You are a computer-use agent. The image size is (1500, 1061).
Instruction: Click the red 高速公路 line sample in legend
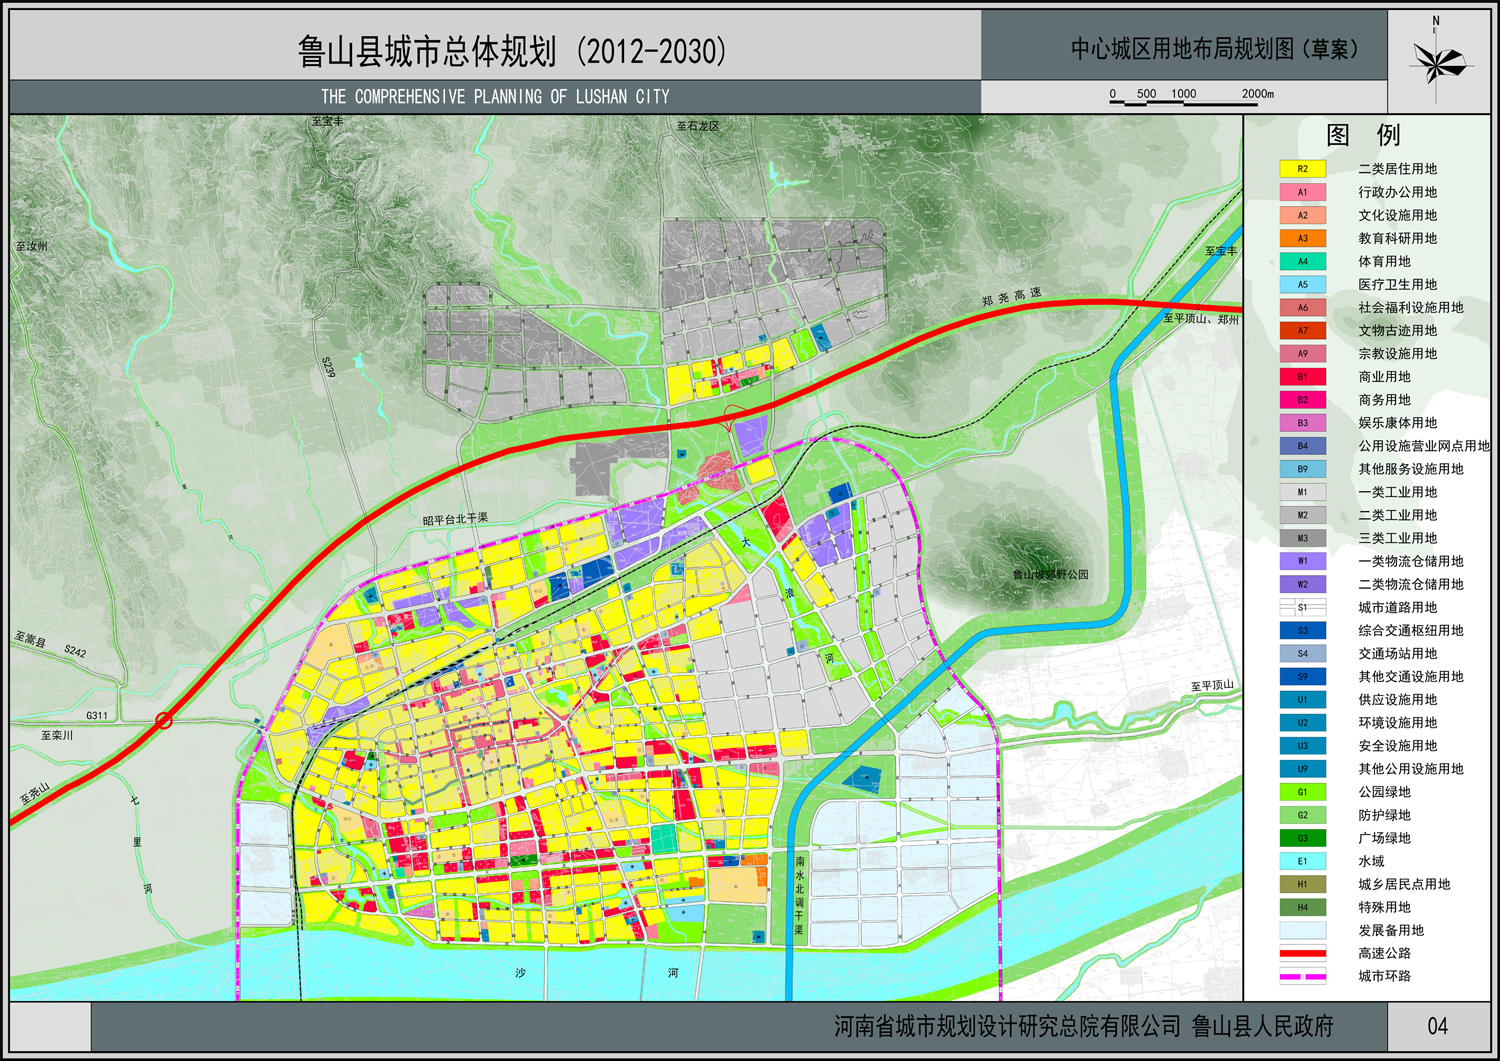pyautogui.click(x=1302, y=953)
